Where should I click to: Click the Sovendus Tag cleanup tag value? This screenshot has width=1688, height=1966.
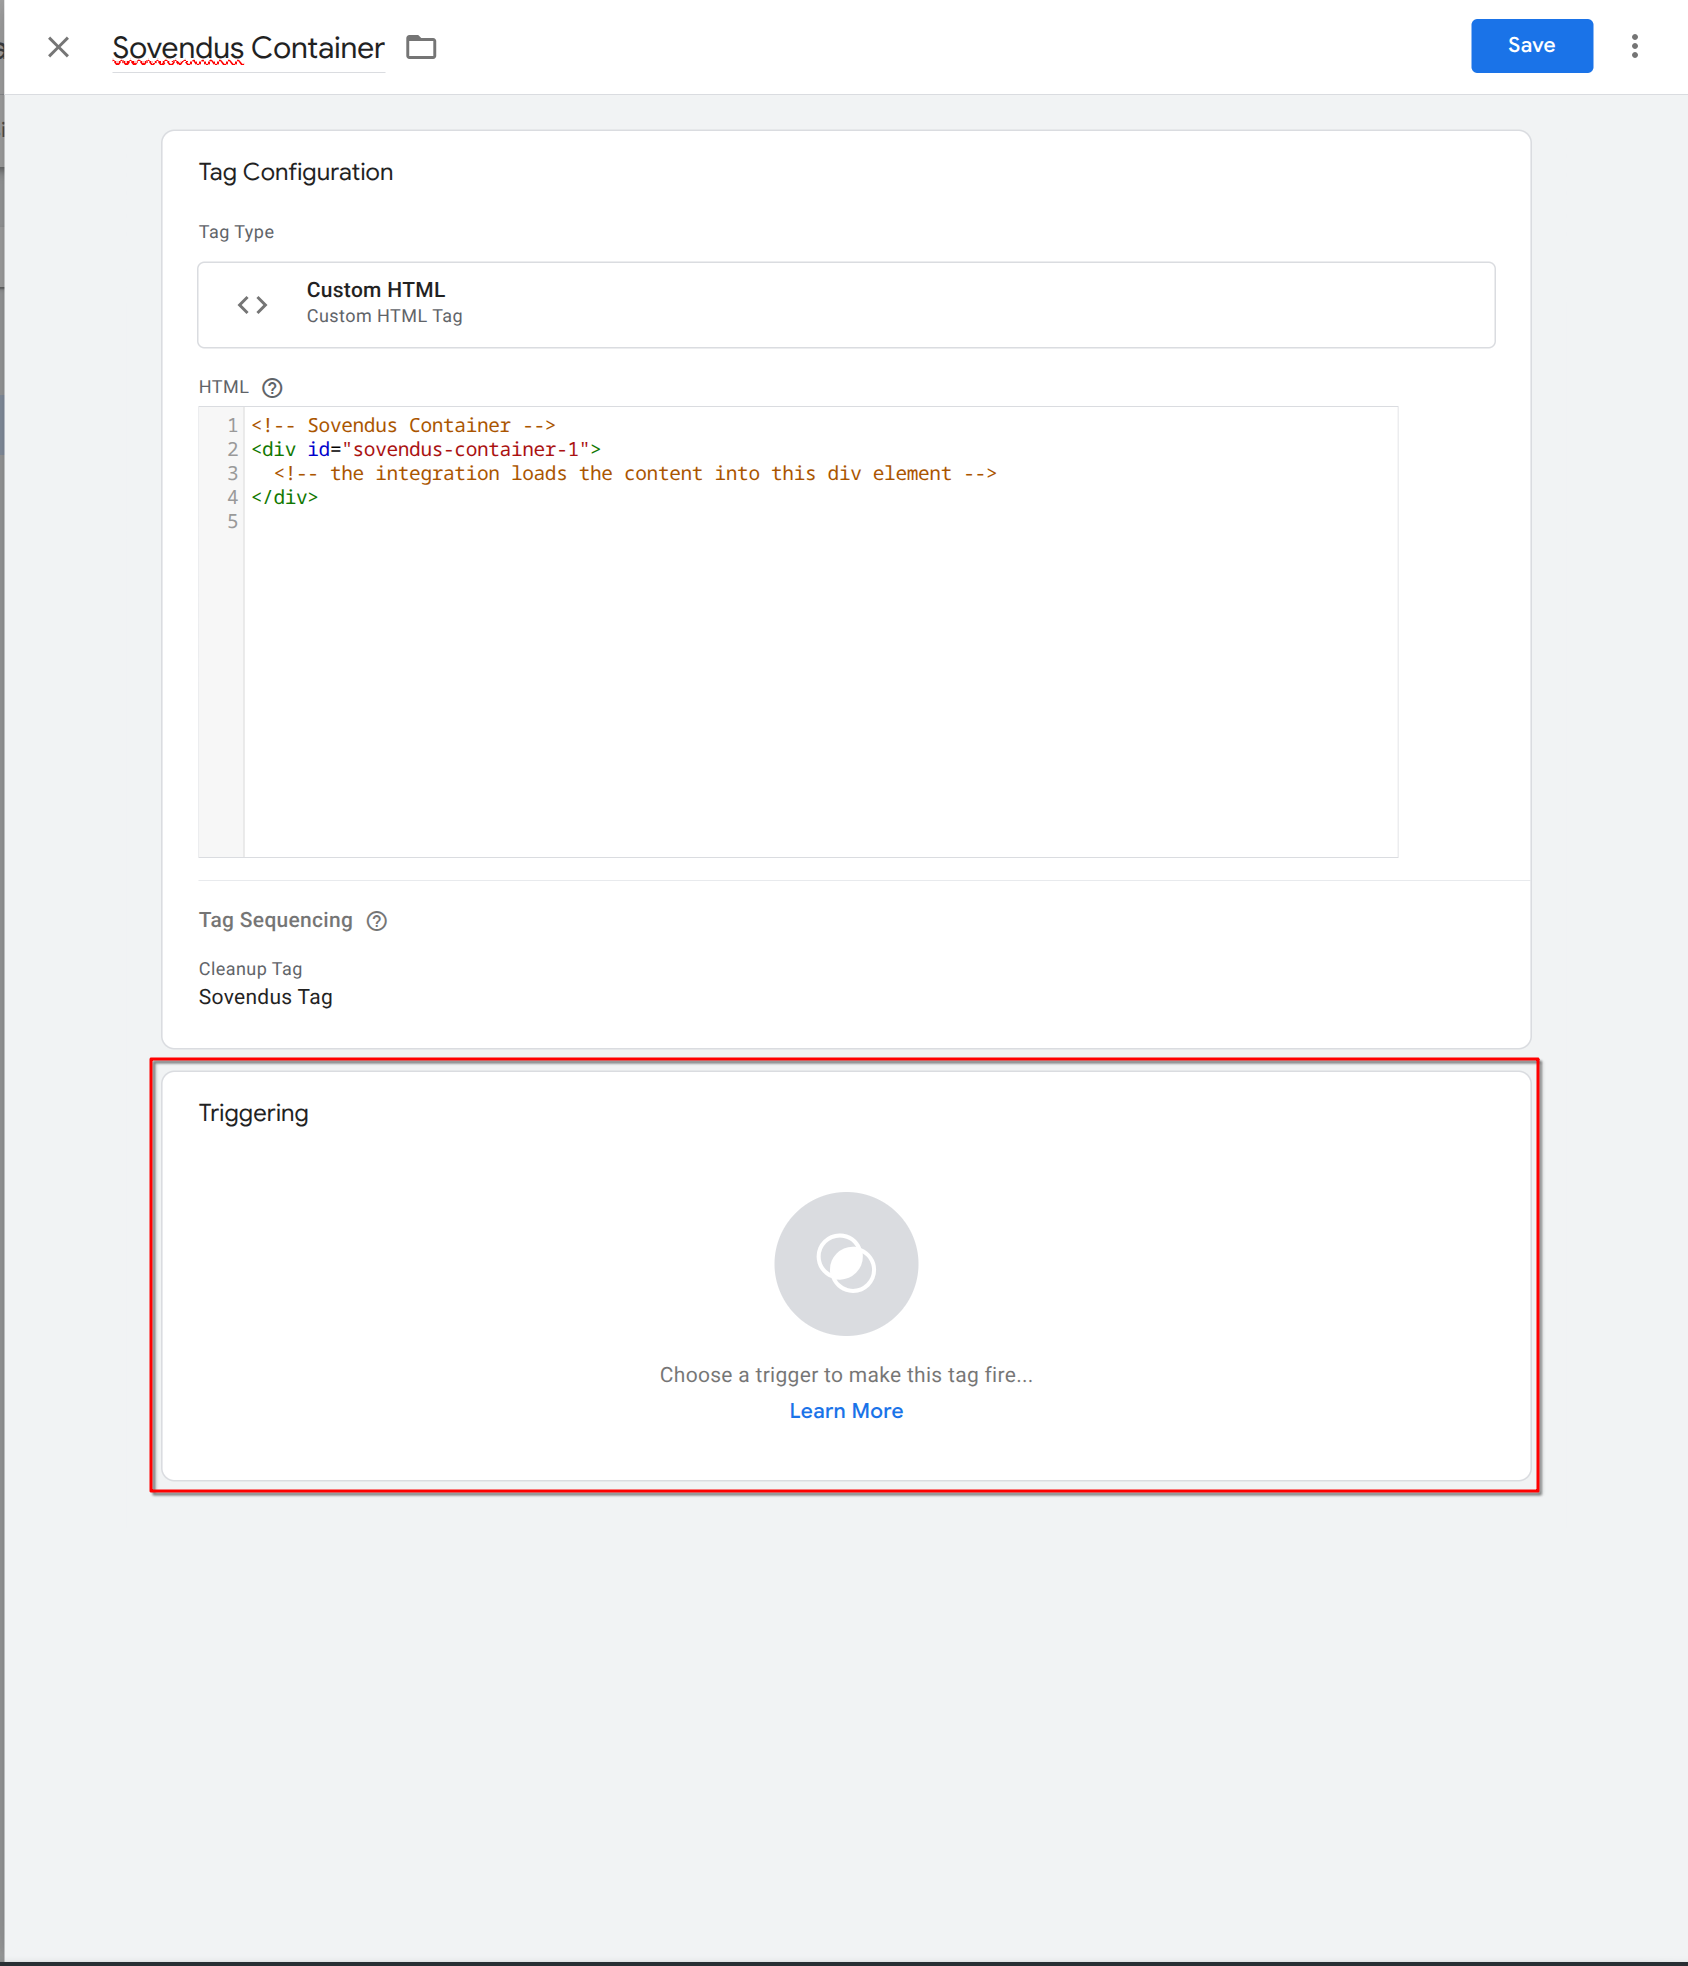pos(266,997)
